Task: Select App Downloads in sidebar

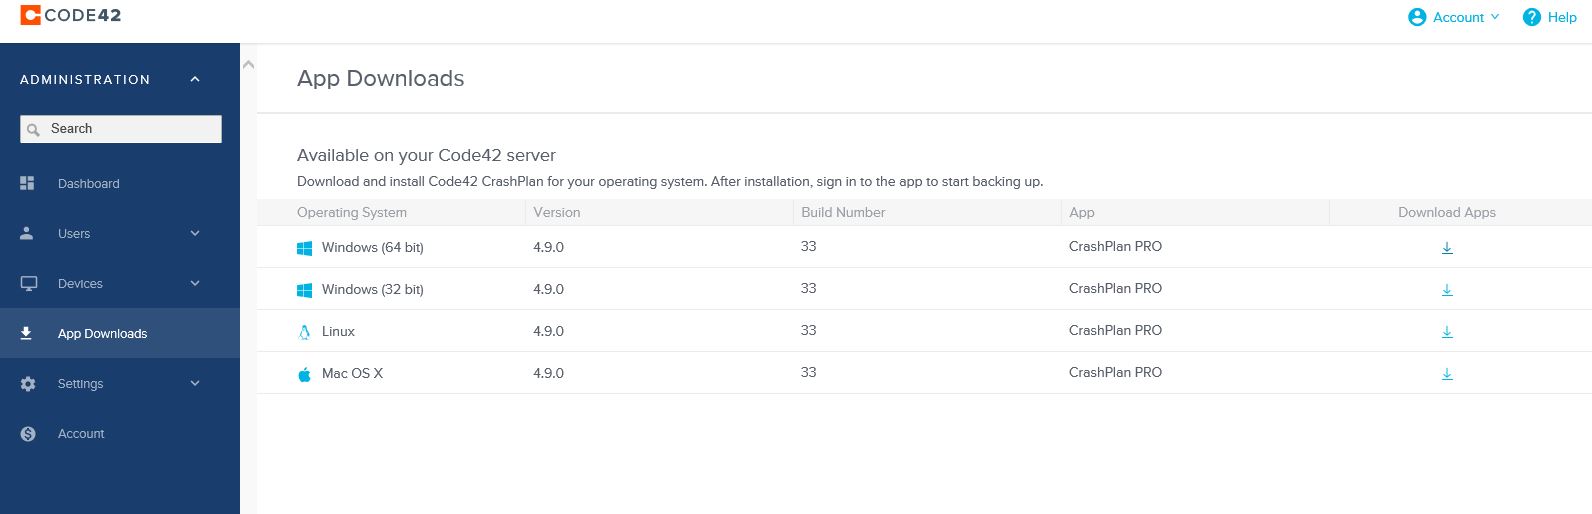Action: (x=120, y=333)
